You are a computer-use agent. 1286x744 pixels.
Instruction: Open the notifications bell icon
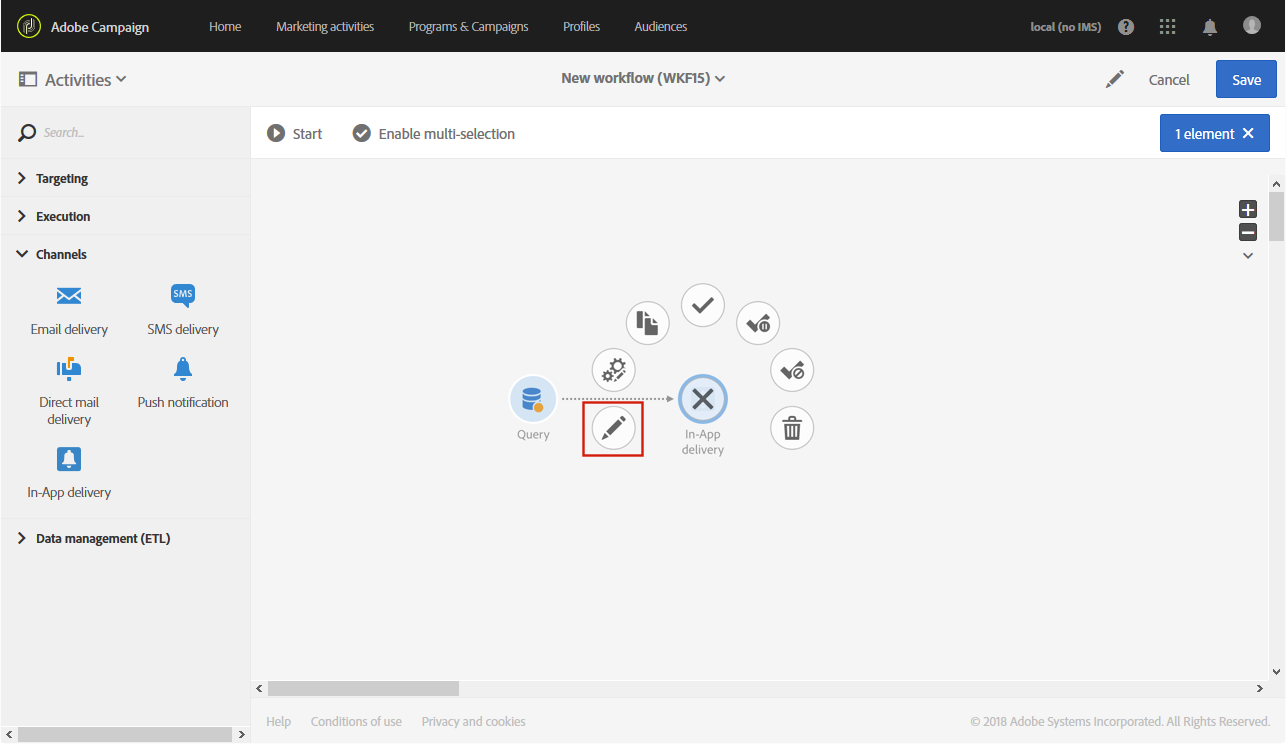(x=1210, y=27)
